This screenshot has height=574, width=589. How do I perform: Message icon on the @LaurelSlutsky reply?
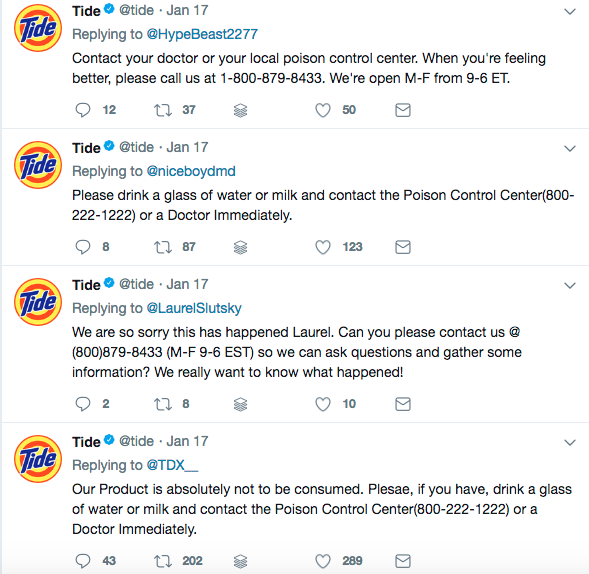click(x=403, y=404)
